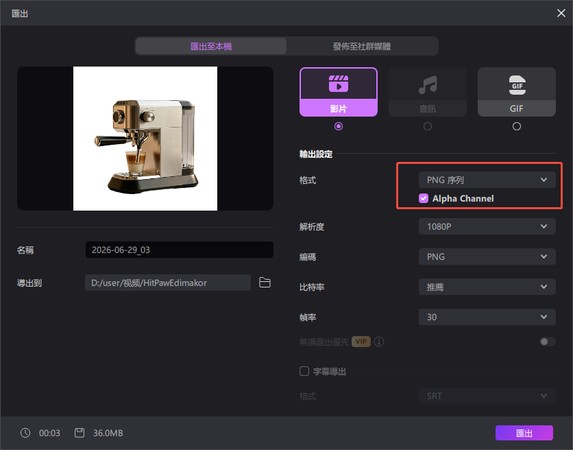Click the clock duration icon in footer
This screenshot has height=450, width=573.
pyautogui.click(x=25, y=433)
